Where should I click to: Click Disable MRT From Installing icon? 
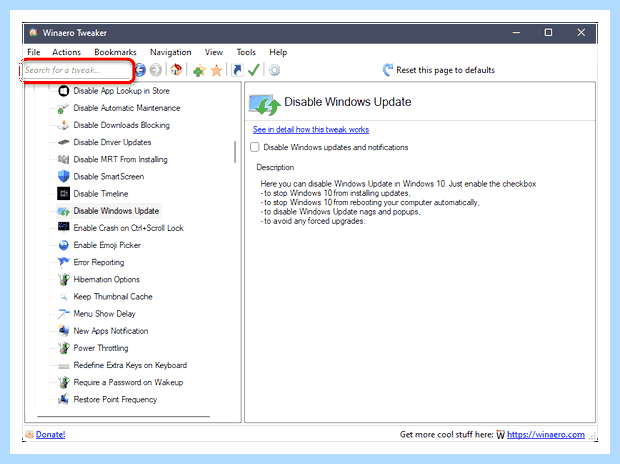[63, 159]
